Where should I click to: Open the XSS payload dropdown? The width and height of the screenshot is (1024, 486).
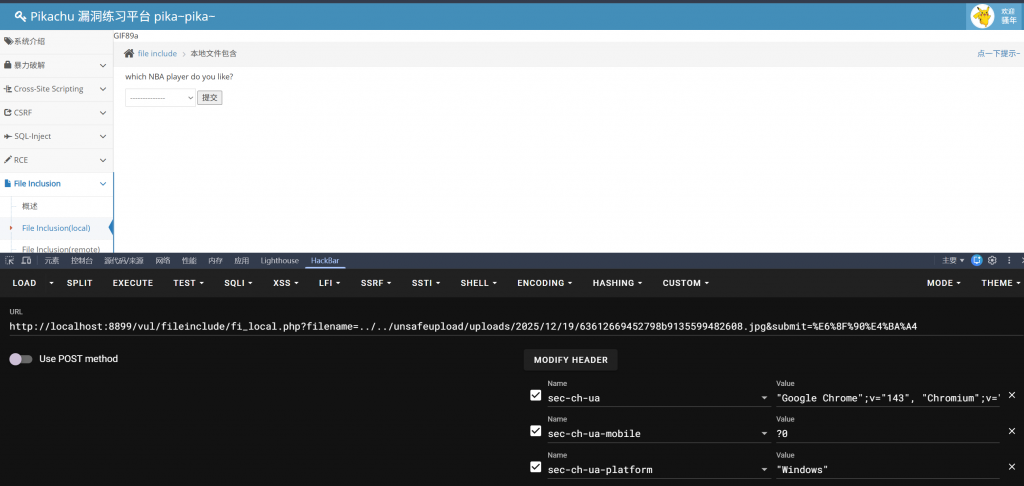(285, 283)
